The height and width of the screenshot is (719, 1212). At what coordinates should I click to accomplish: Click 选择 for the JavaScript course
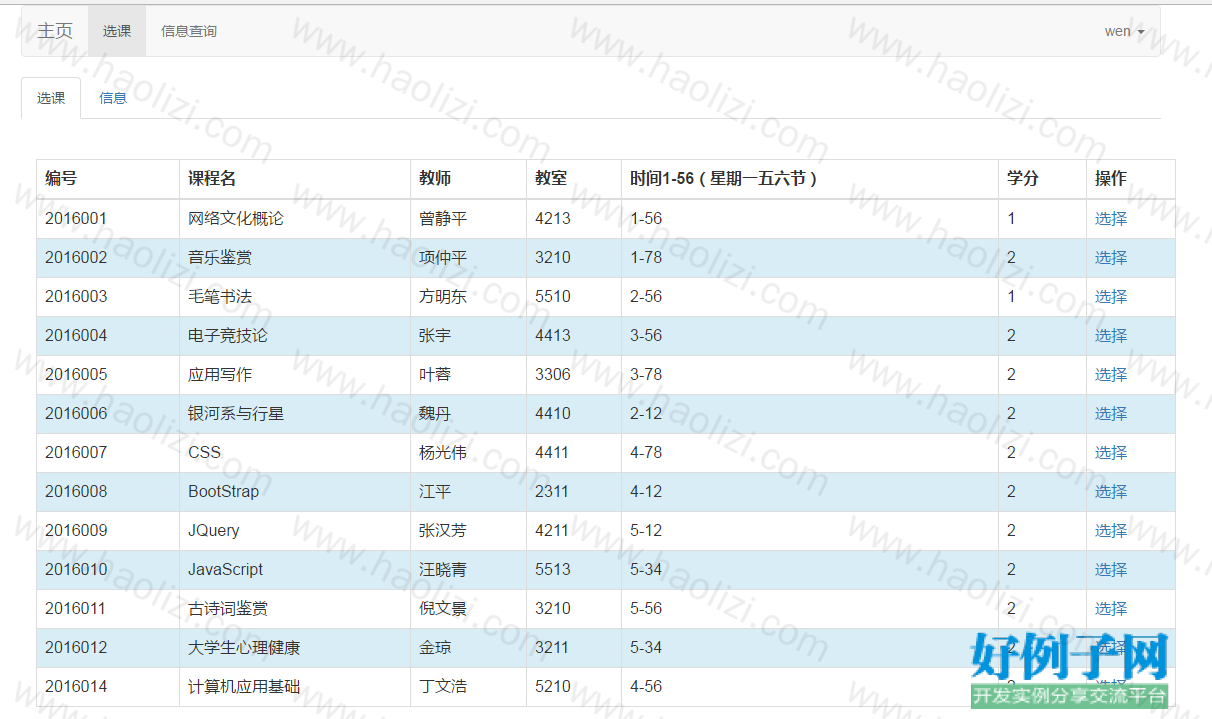click(x=1111, y=569)
